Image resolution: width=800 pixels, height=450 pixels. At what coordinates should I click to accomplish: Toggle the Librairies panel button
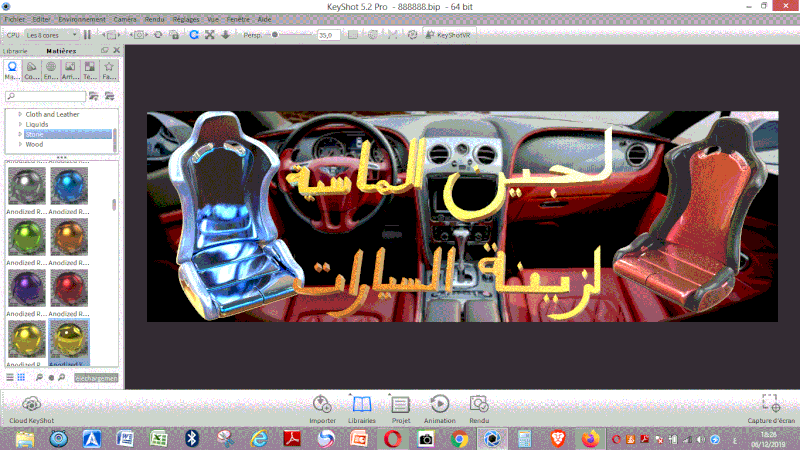coord(361,406)
